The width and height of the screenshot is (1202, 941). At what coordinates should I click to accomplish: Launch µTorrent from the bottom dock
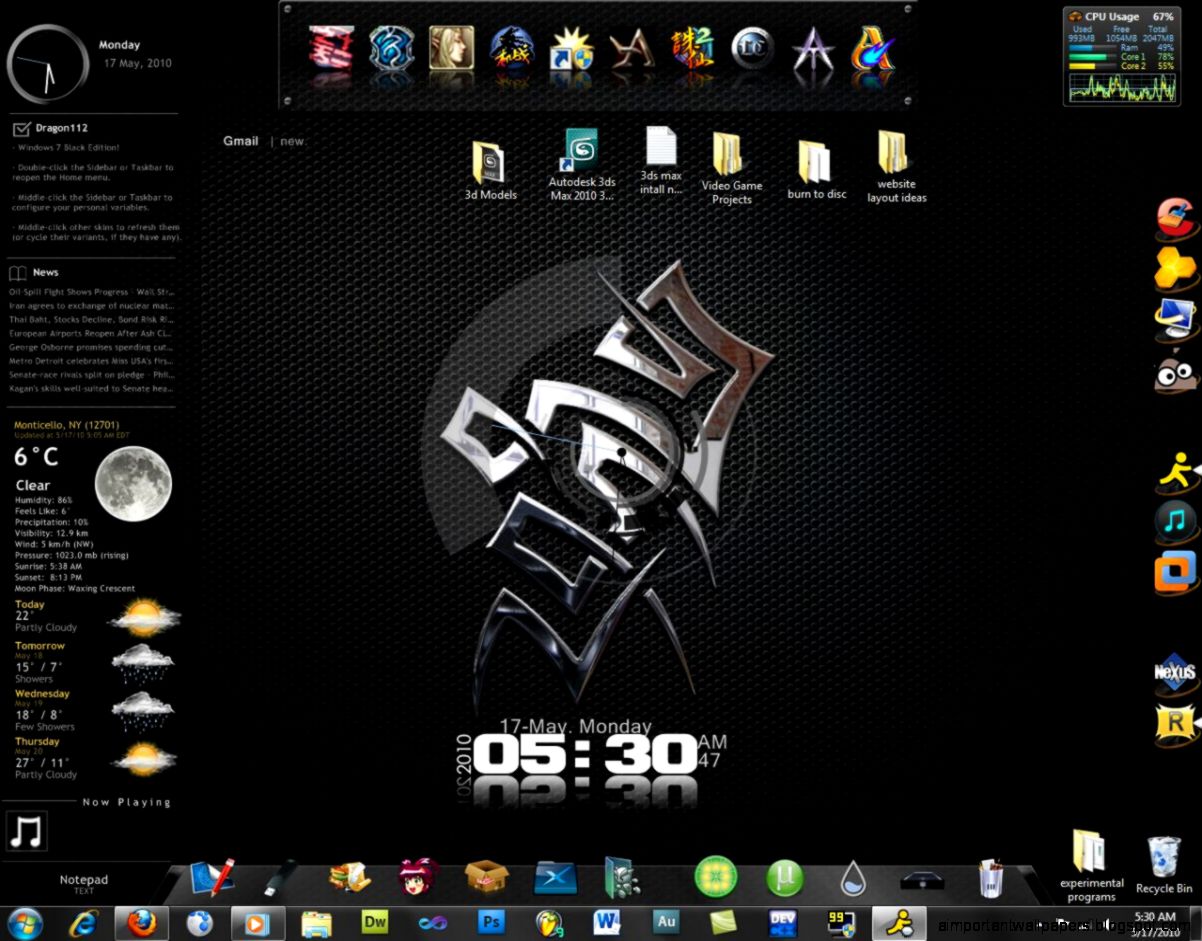pos(786,880)
